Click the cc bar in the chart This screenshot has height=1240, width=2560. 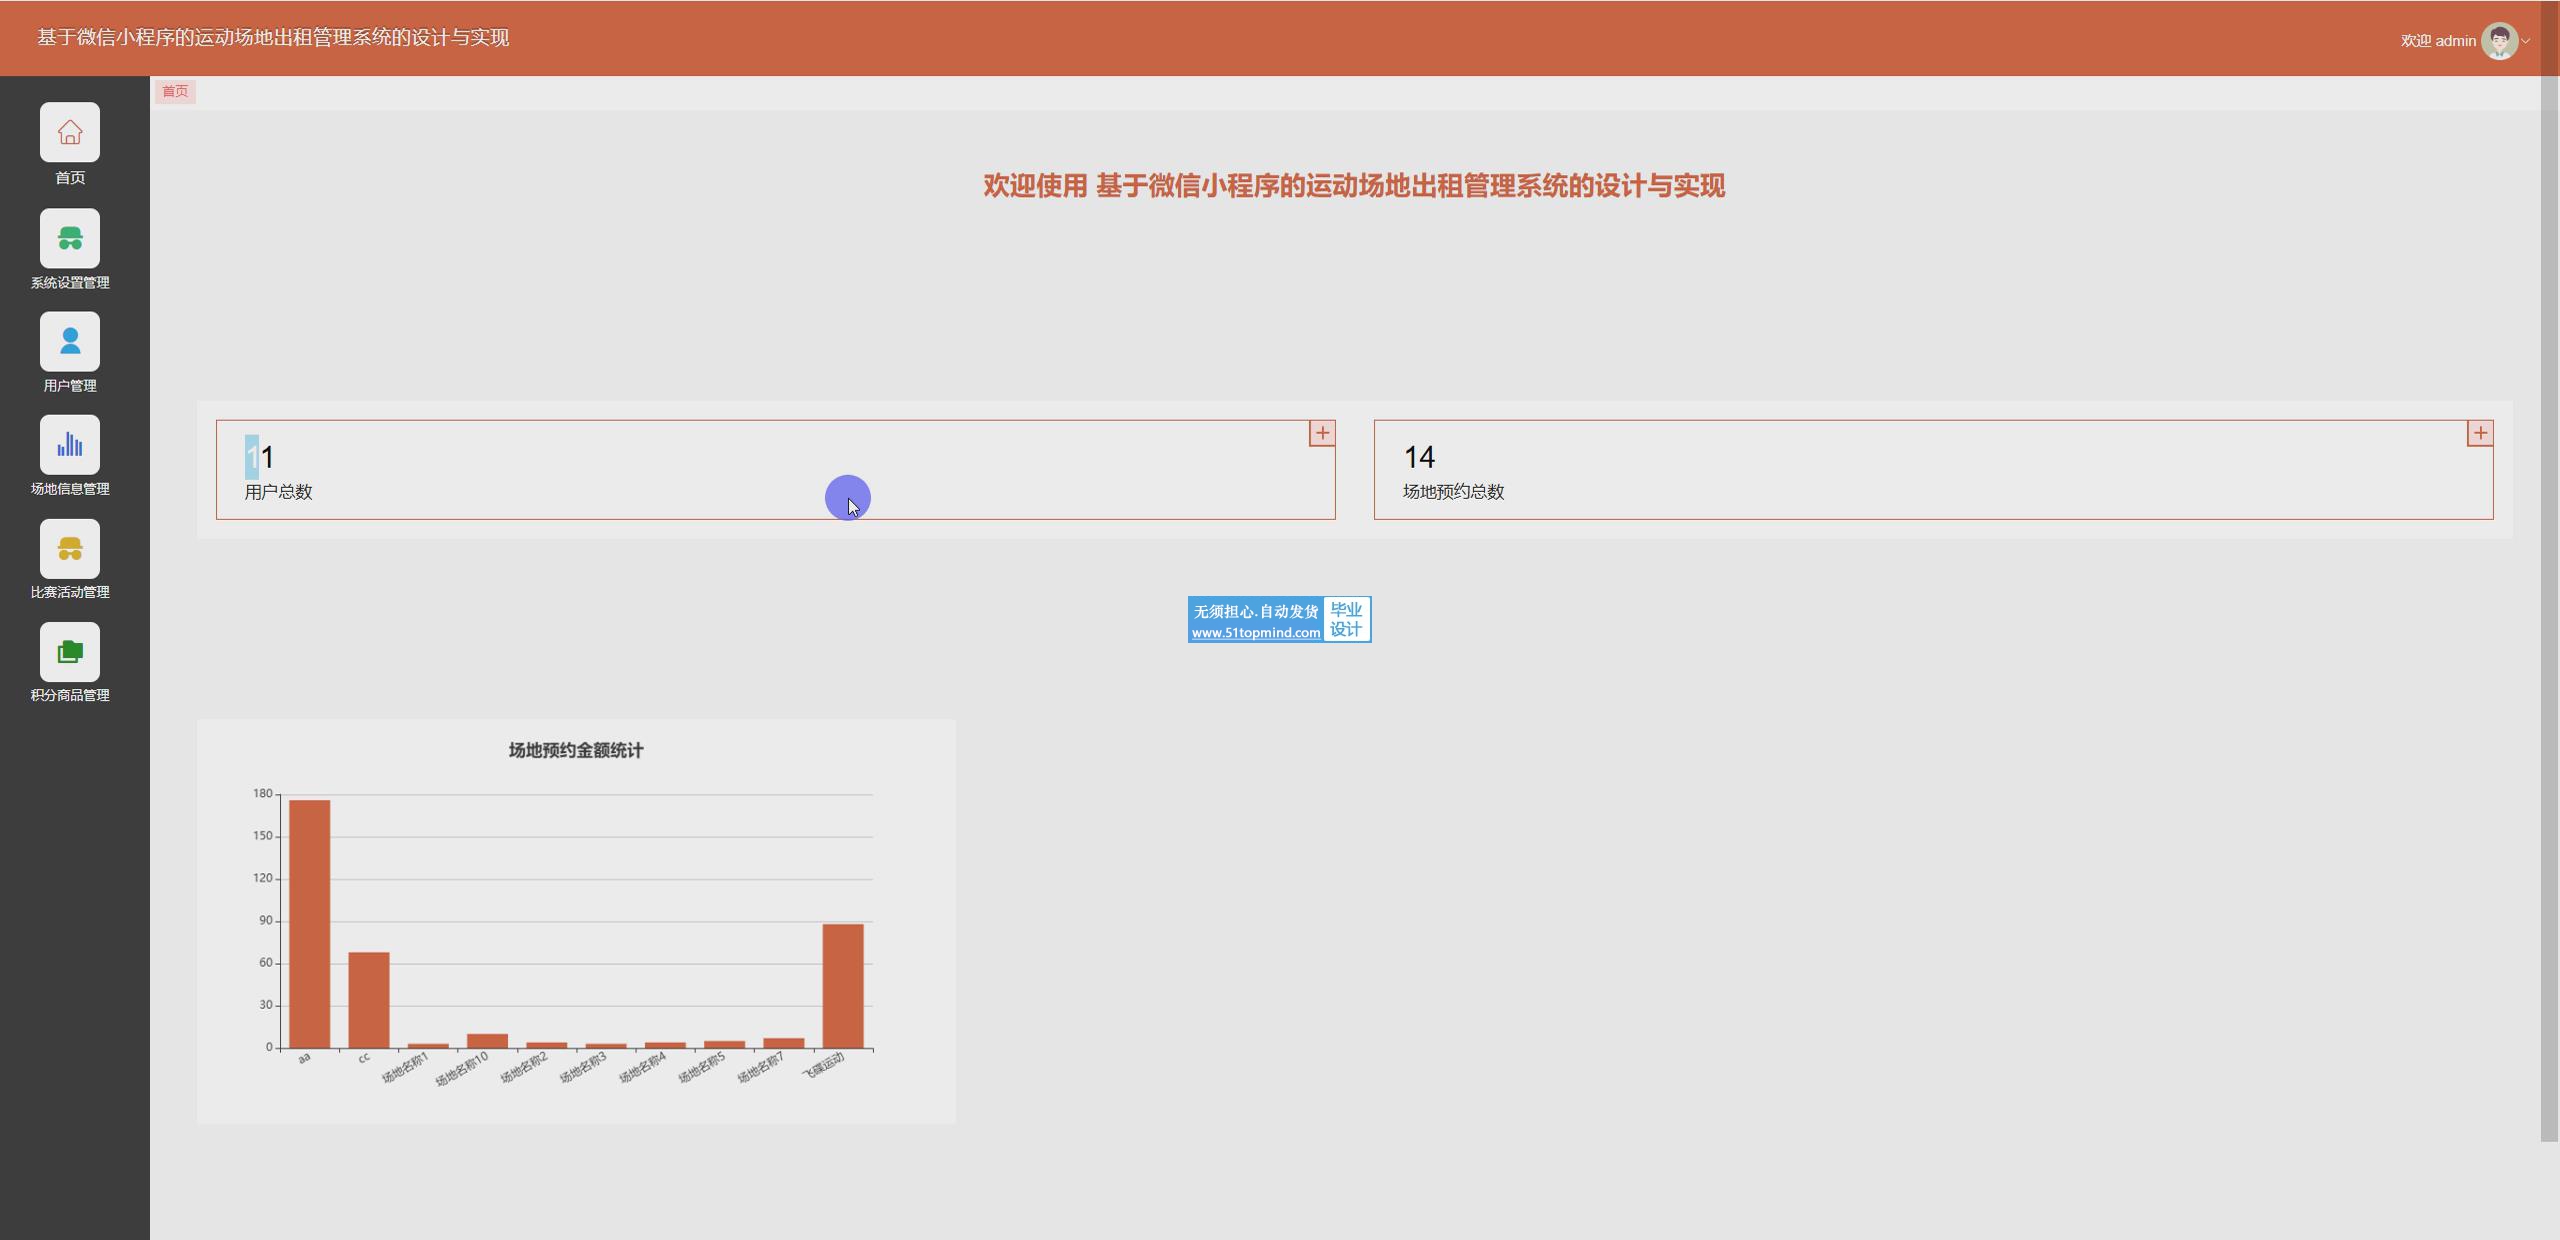tap(369, 999)
